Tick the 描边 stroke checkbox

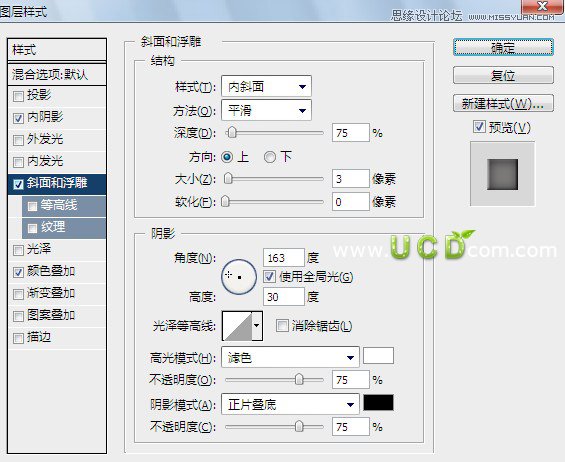point(18,338)
